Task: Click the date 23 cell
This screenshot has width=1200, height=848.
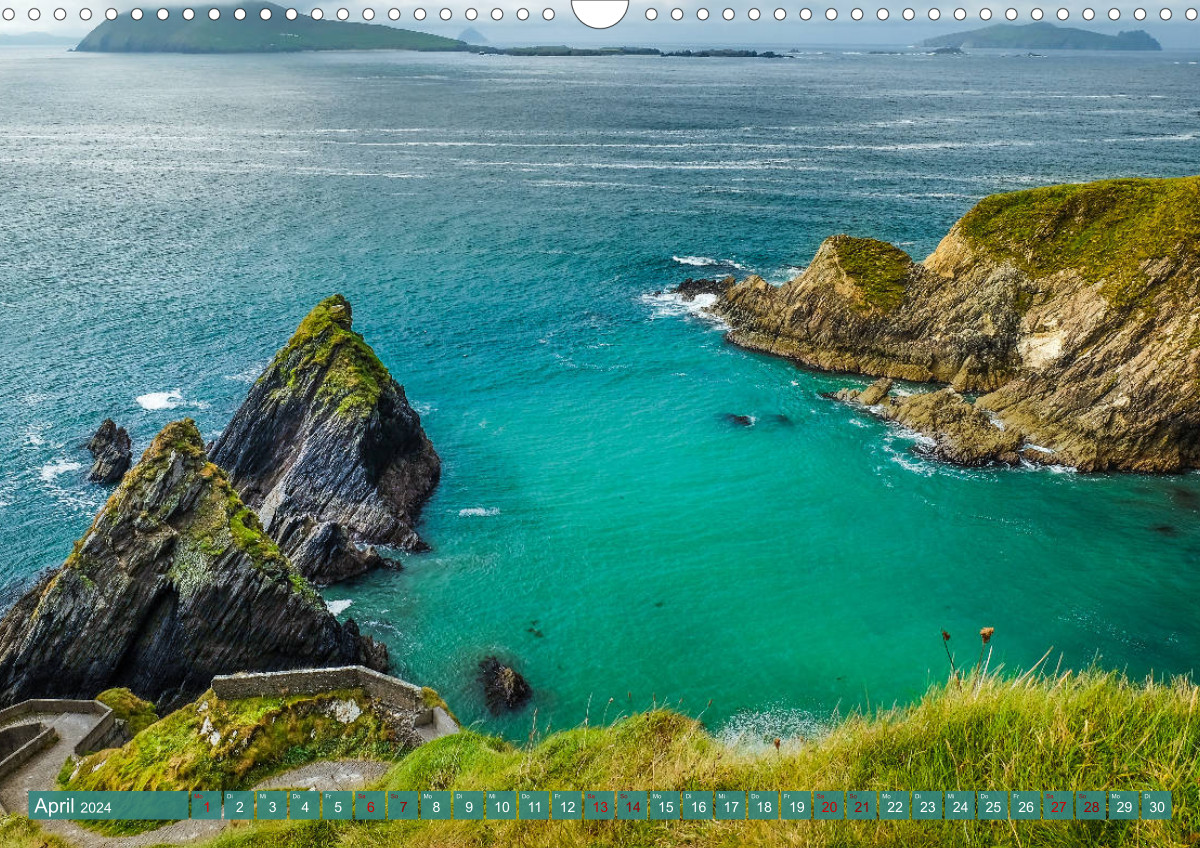Action: 927,806
